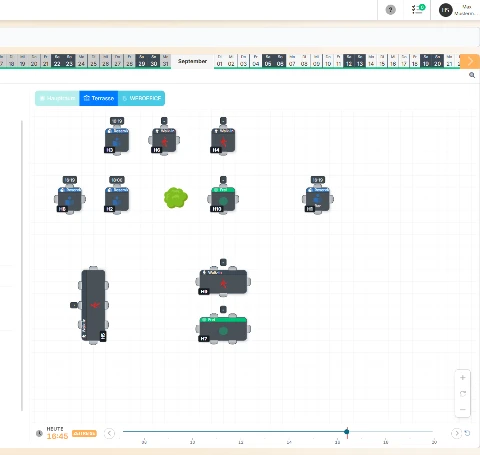Select date 29 in the calendar strip
This screenshot has height=455, width=480.
coord(142,61)
